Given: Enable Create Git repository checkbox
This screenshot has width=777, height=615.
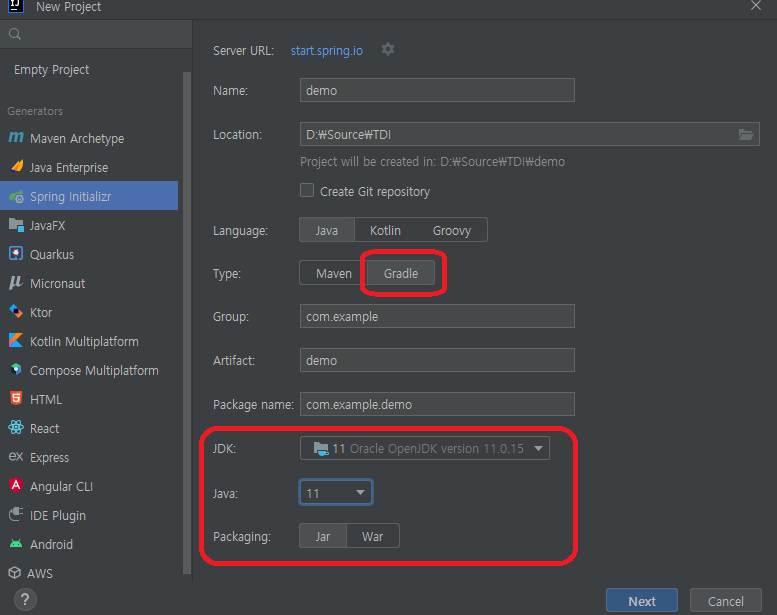Looking at the screenshot, I should (307, 190).
